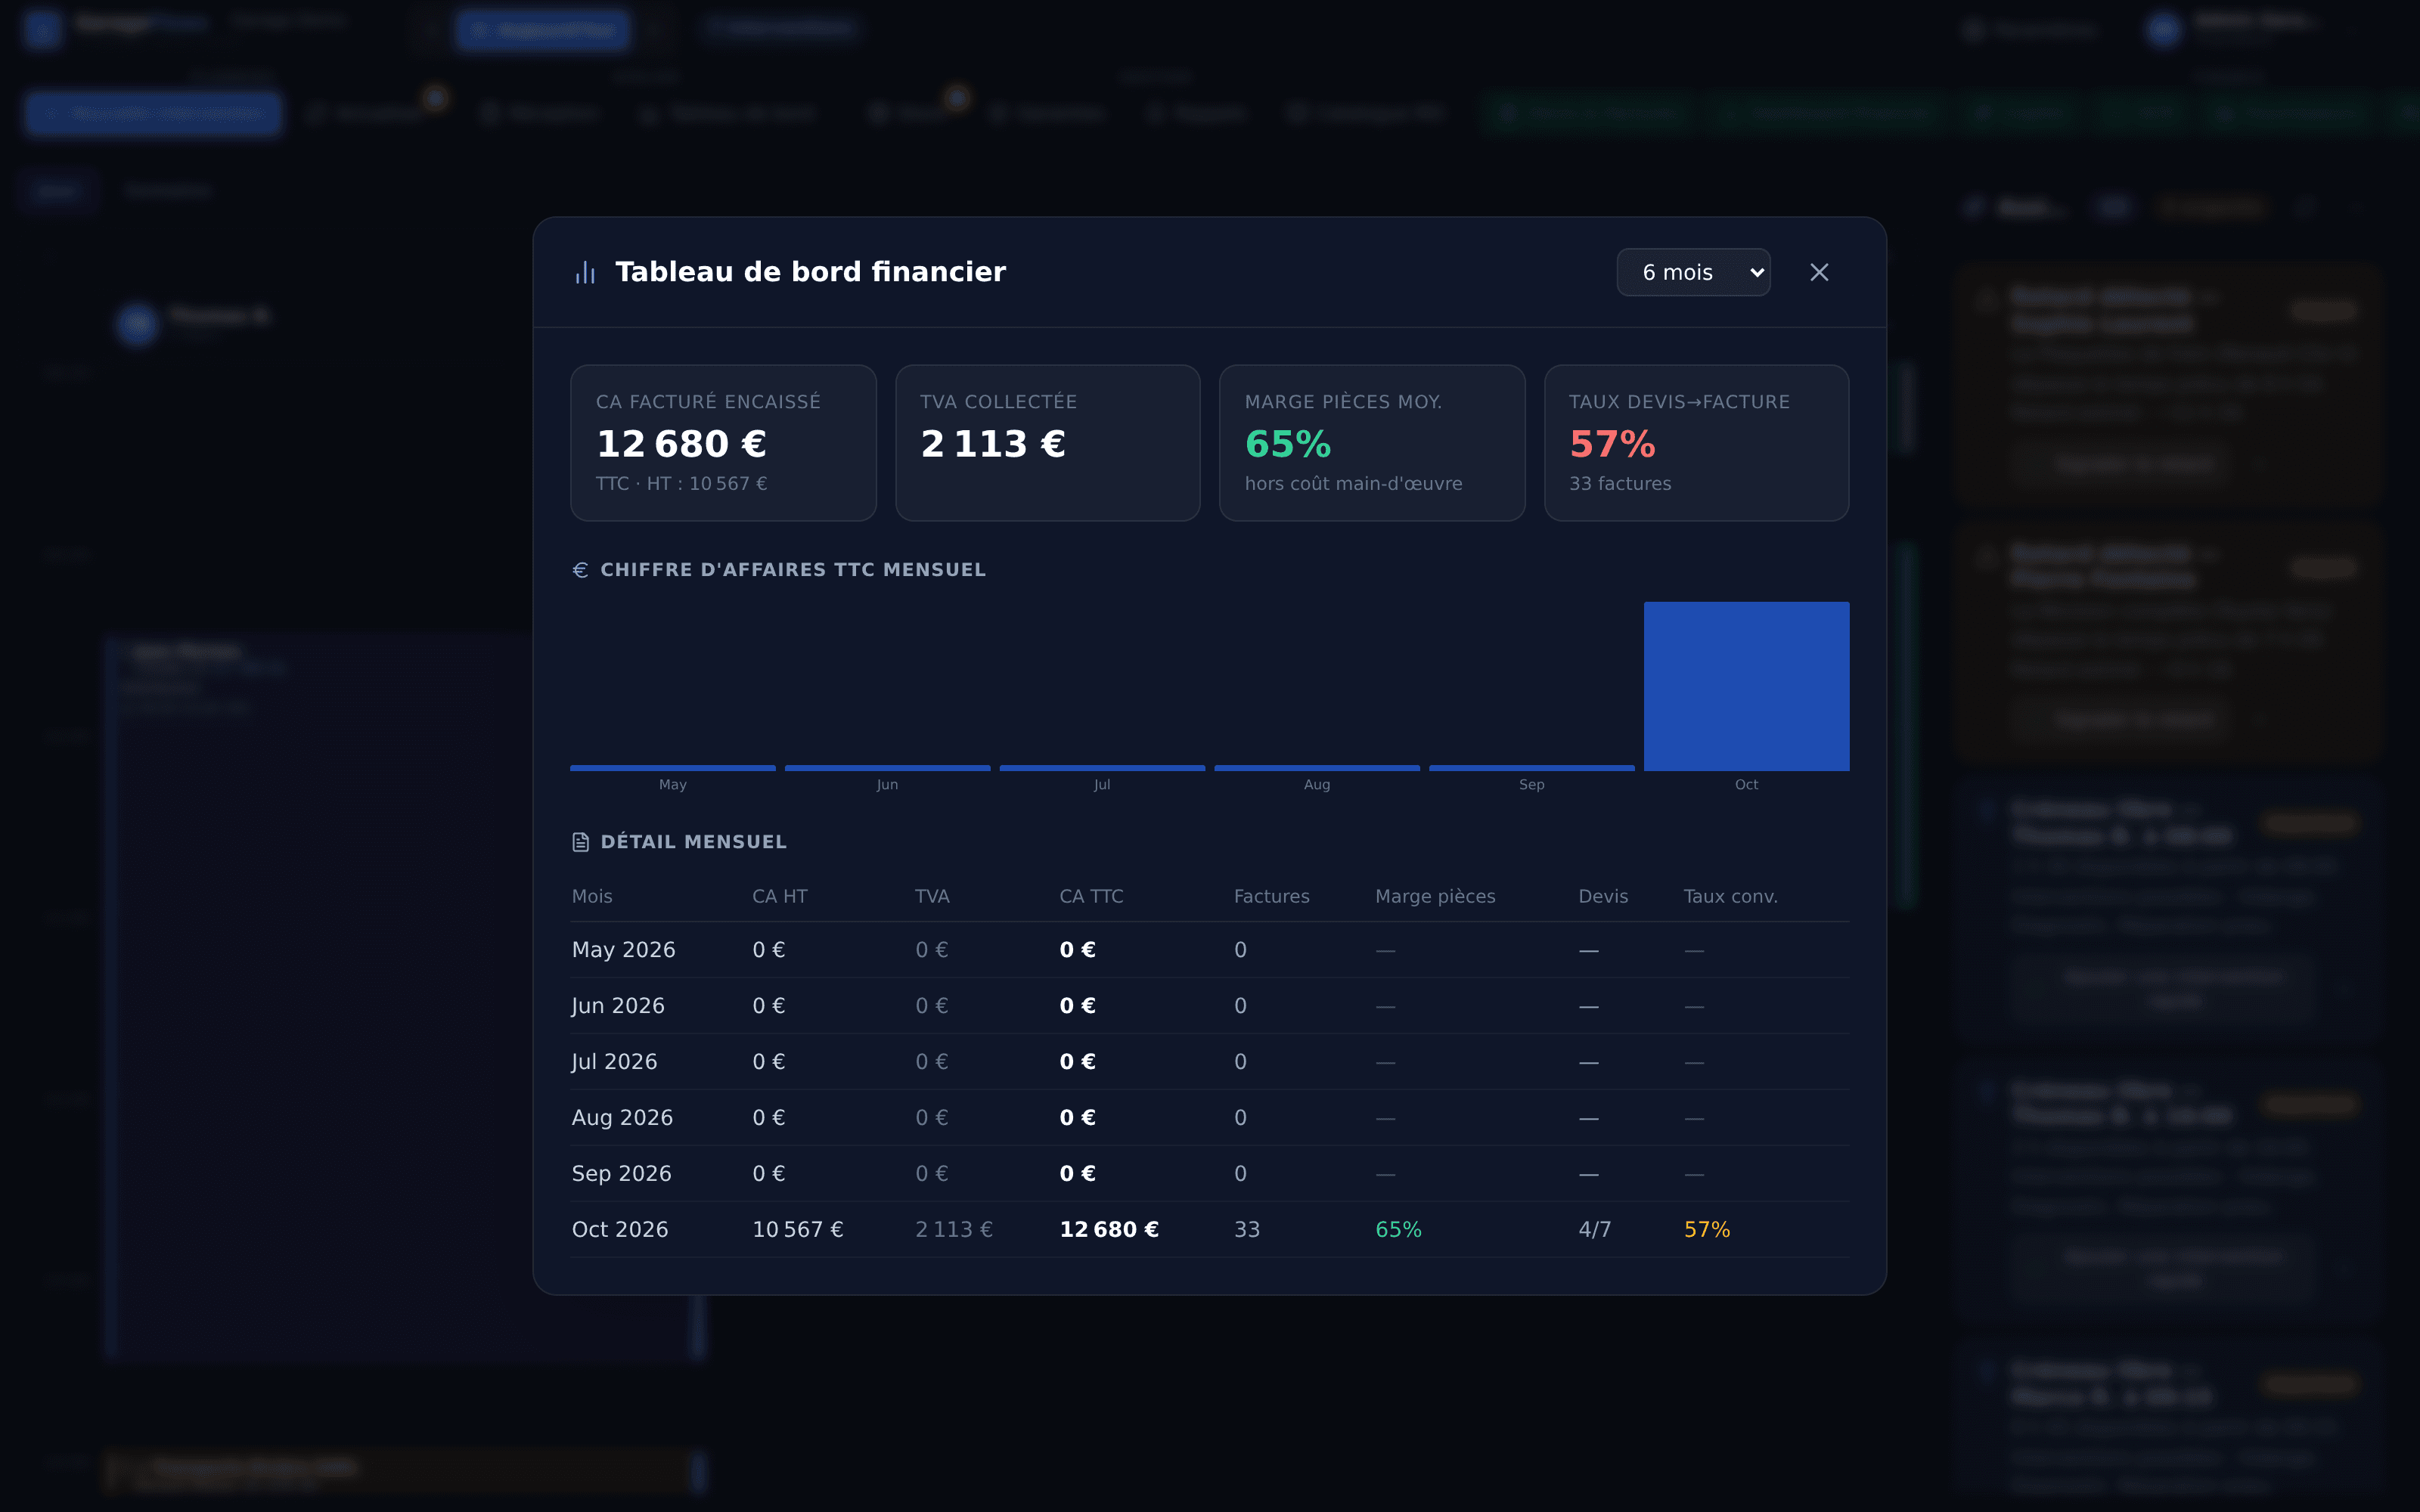Click the large "12 680 €" KPI value

[681, 444]
